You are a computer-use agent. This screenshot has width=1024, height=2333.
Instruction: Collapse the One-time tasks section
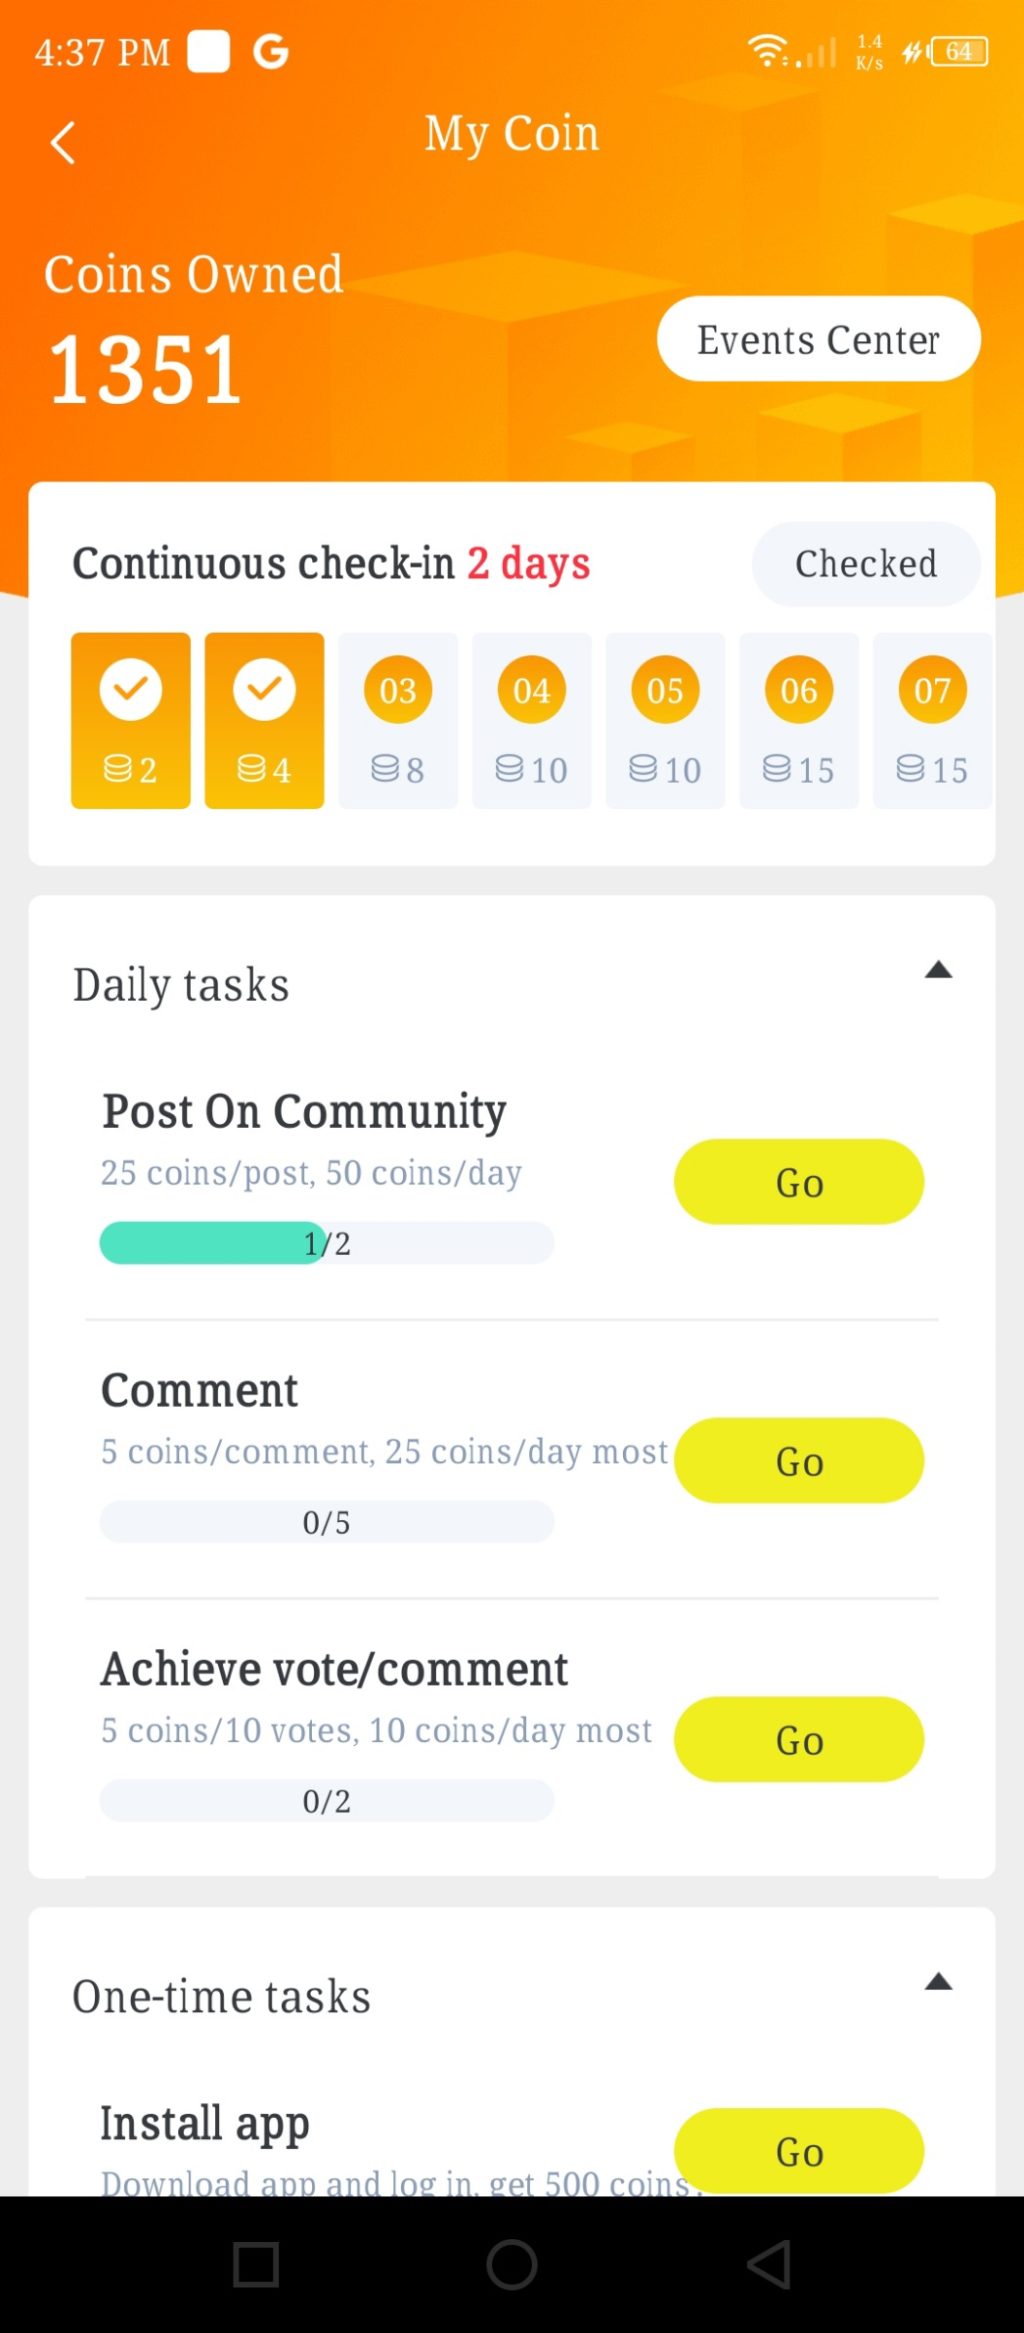click(938, 1982)
